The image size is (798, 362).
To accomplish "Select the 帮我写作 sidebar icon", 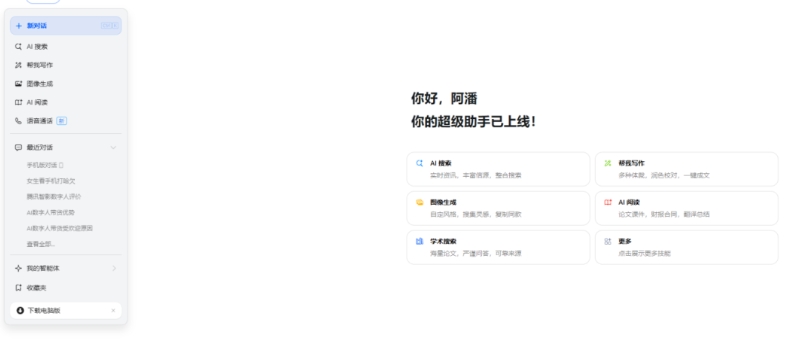I will pos(18,65).
